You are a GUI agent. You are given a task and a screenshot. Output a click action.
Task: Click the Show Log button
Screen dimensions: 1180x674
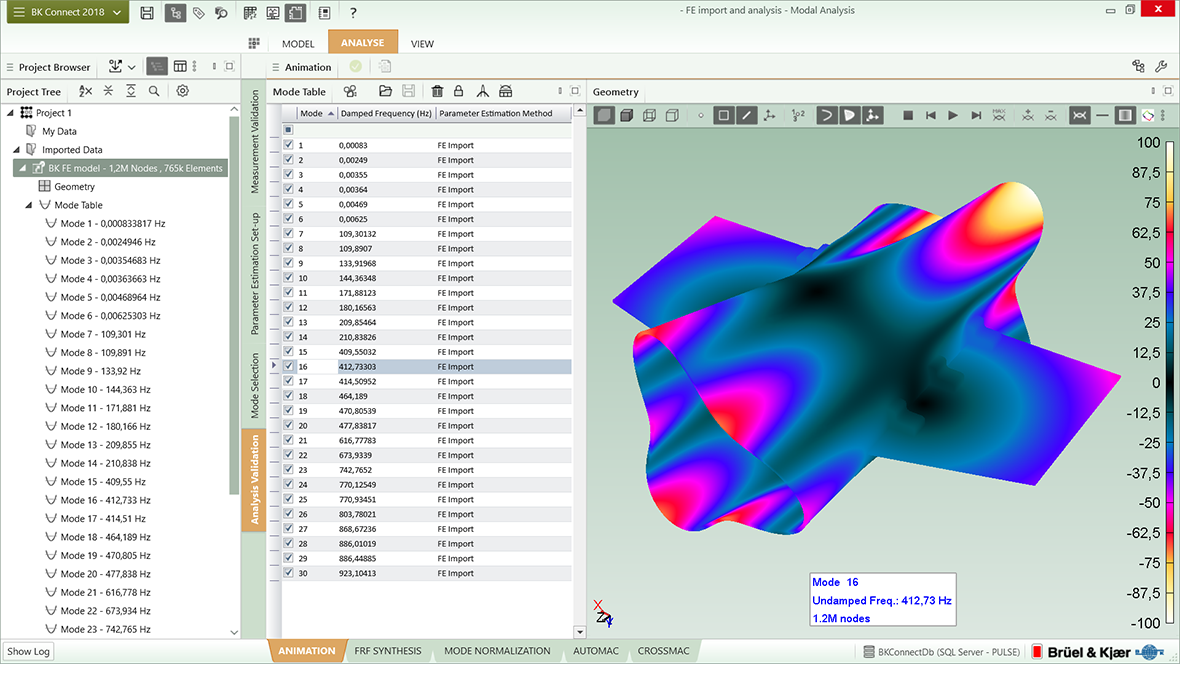click(27, 651)
